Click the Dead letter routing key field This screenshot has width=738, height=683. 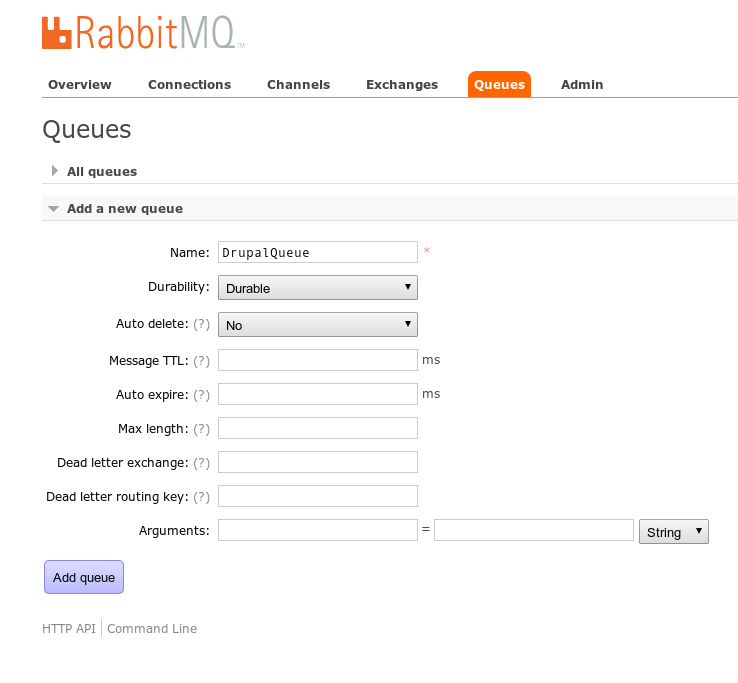(x=318, y=496)
